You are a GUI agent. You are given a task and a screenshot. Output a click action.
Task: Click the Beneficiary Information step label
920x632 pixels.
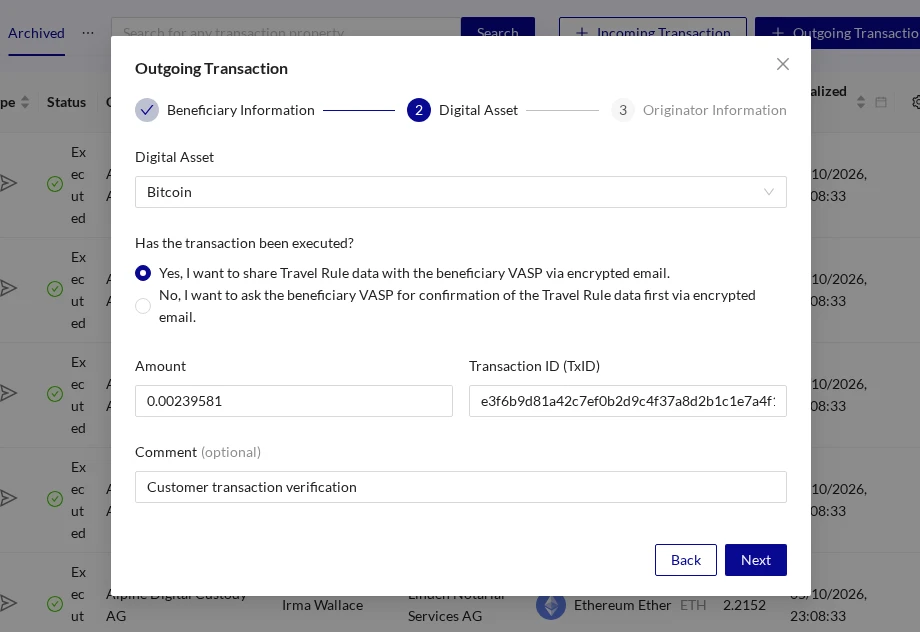pos(241,110)
